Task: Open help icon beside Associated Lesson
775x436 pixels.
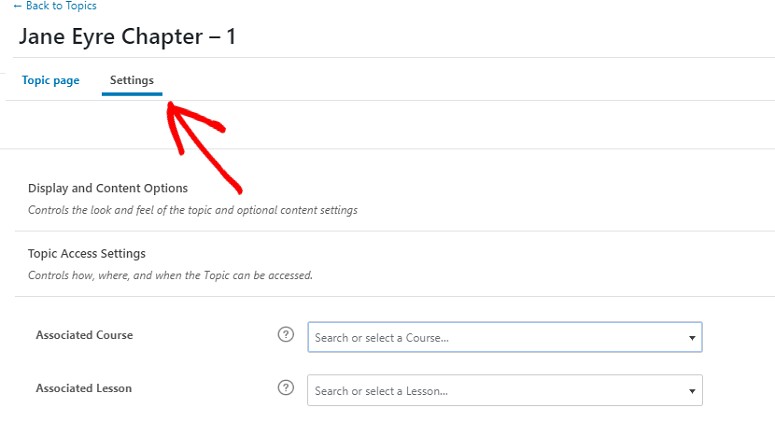Action: (x=285, y=388)
